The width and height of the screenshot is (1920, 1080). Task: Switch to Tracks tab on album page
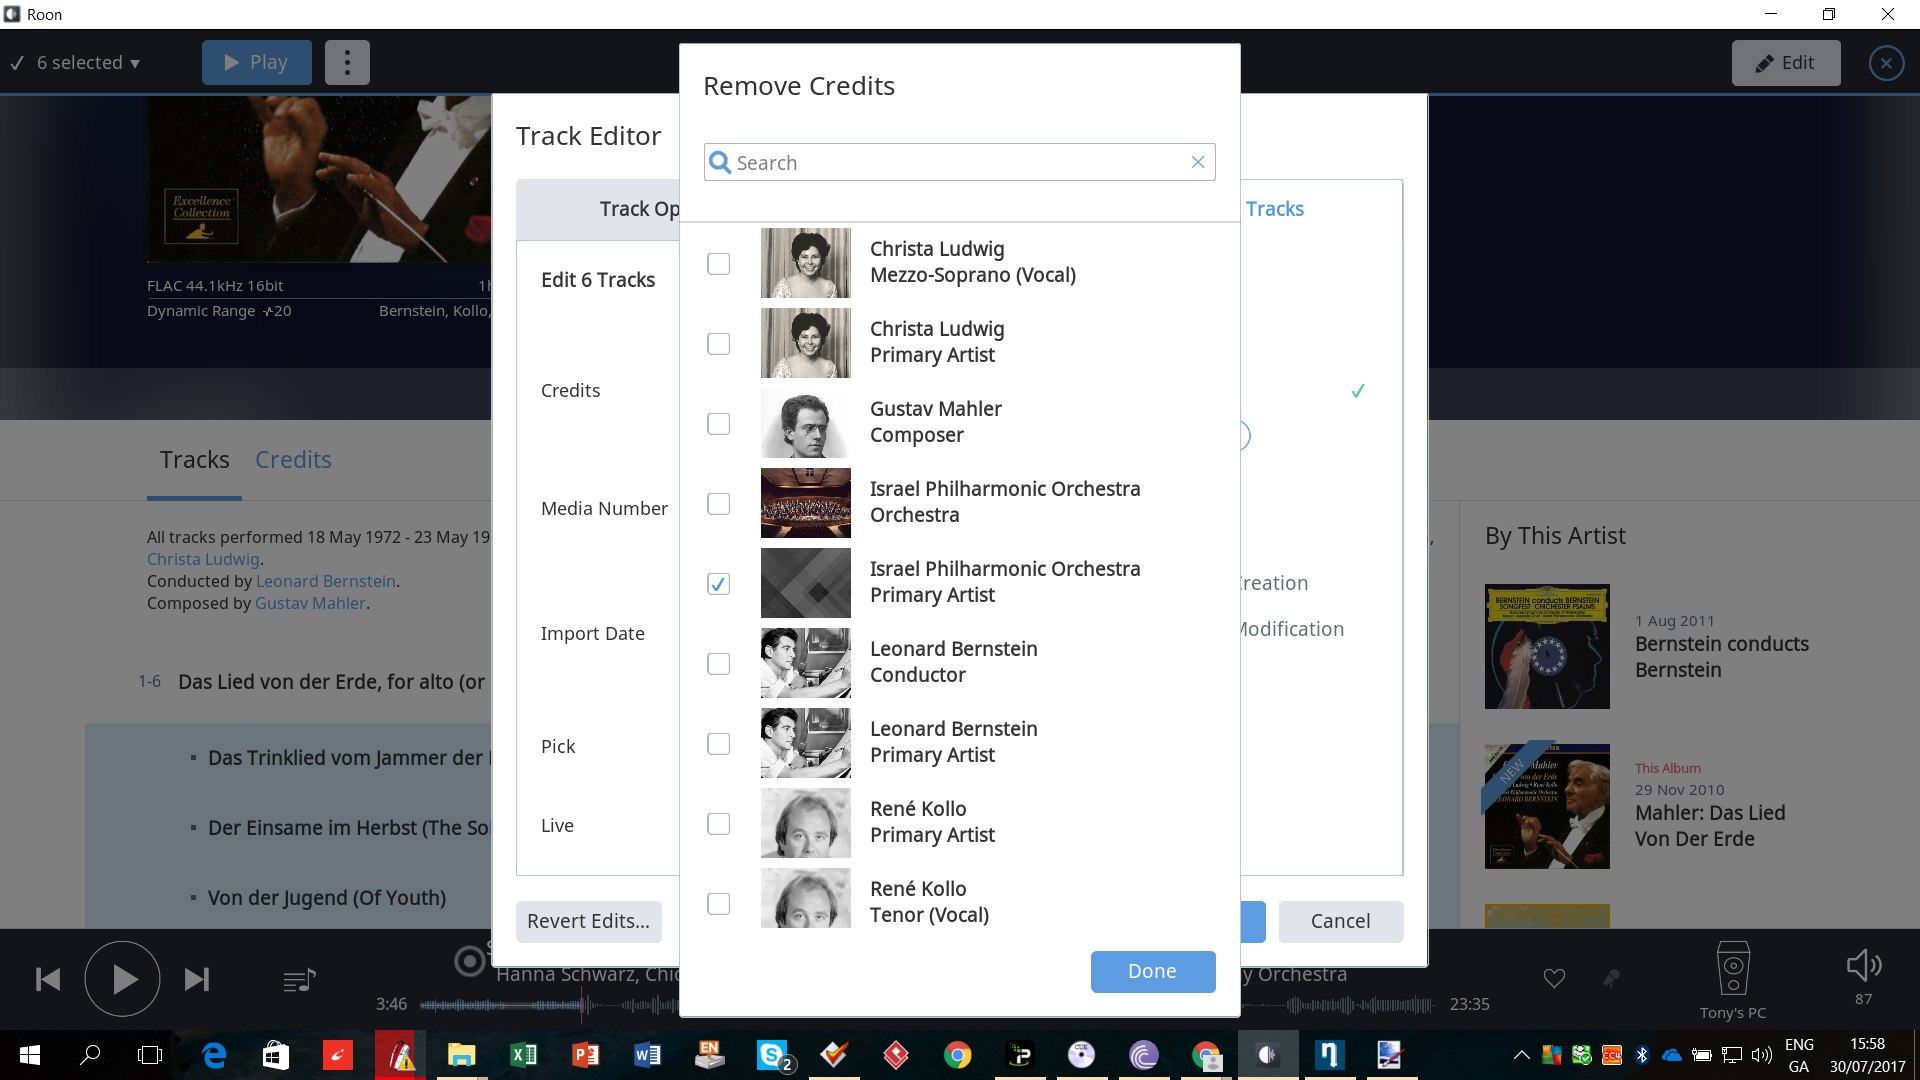[195, 460]
